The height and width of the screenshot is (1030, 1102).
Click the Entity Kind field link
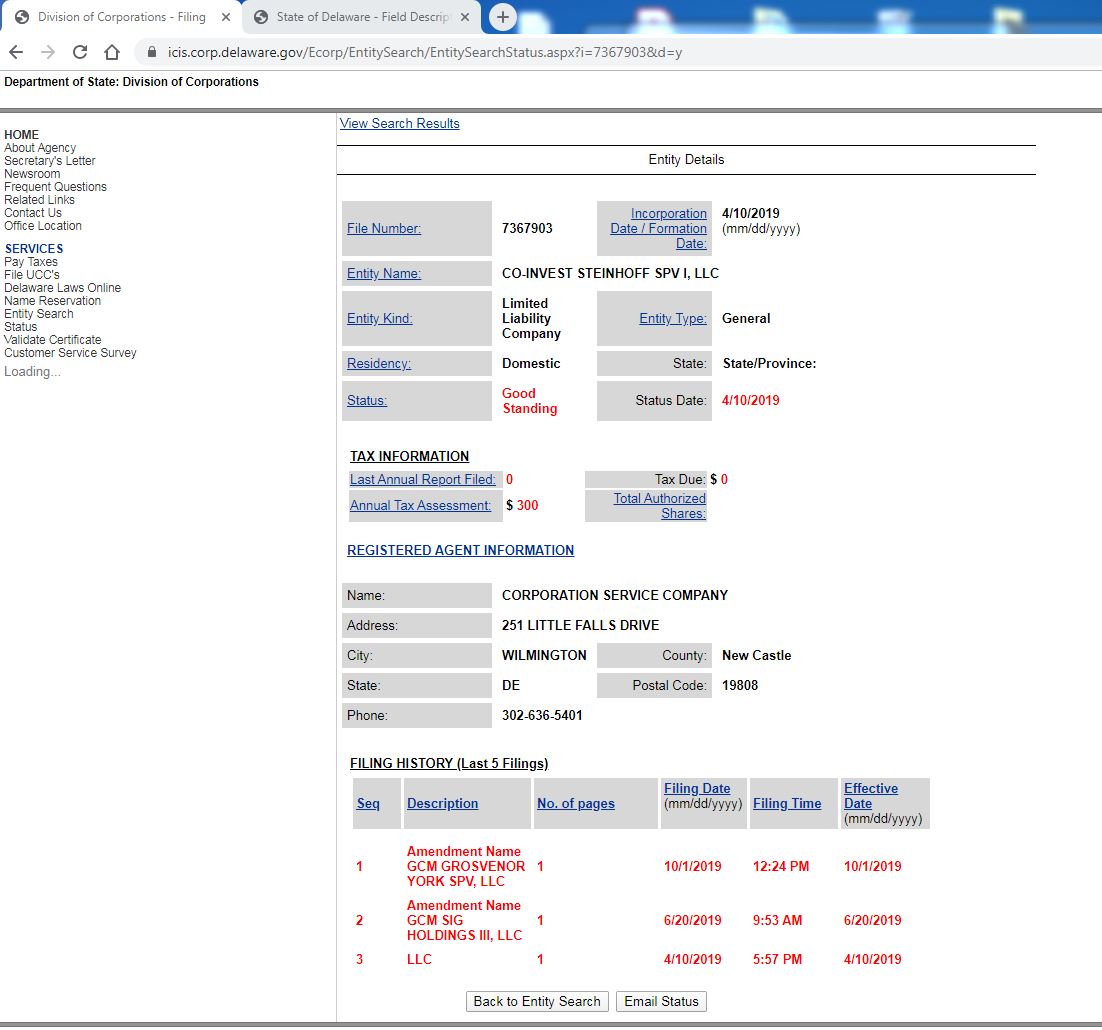click(x=380, y=318)
